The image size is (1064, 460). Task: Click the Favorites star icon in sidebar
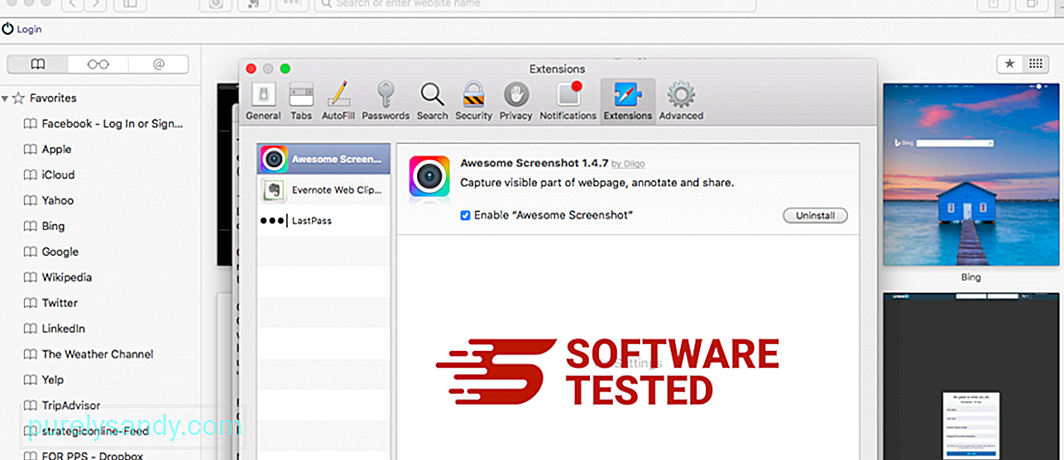tap(18, 98)
